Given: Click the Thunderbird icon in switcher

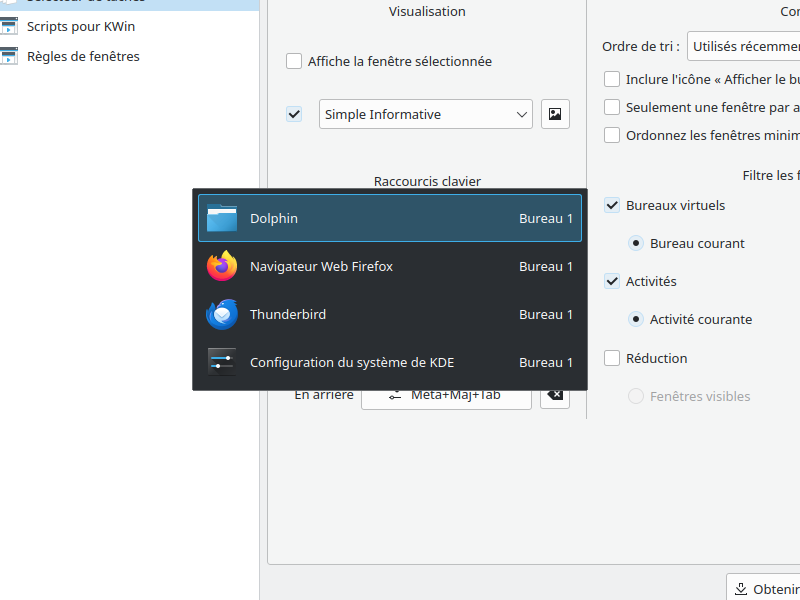Looking at the screenshot, I should [222, 314].
